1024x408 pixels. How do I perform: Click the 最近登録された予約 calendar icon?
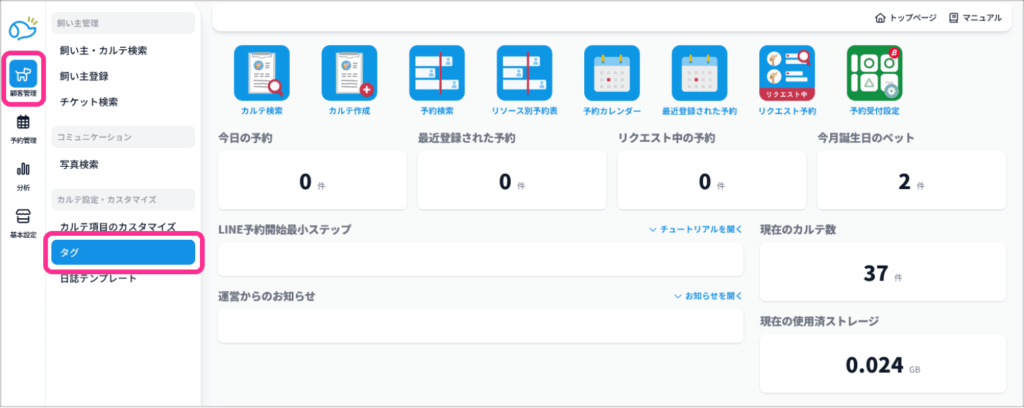[699, 74]
